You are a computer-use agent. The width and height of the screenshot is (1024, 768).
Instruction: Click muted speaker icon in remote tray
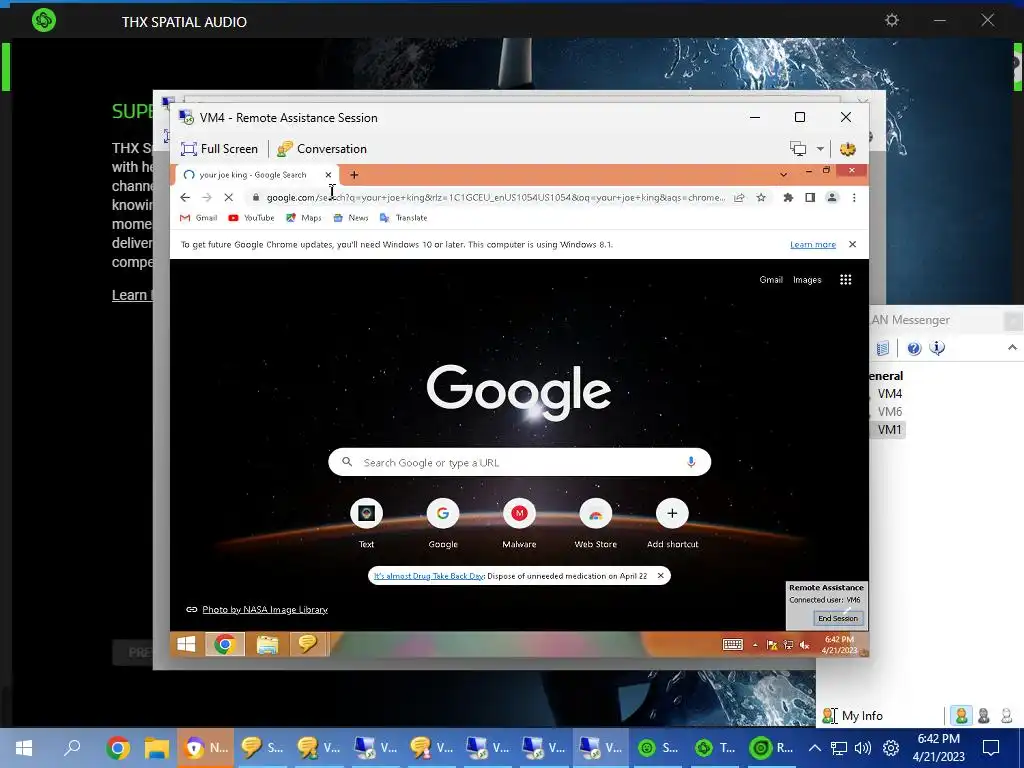805,645
